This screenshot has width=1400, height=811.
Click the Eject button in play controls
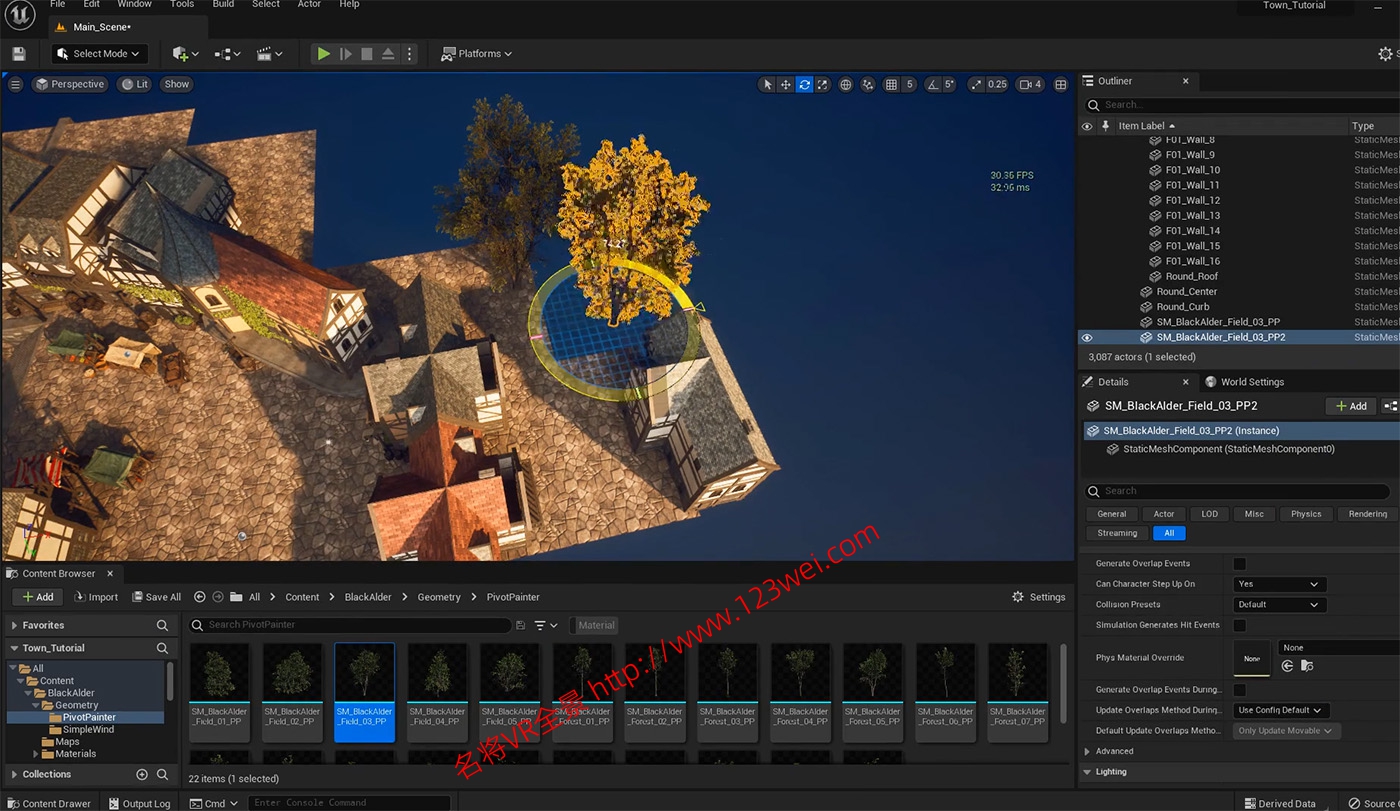388,54
